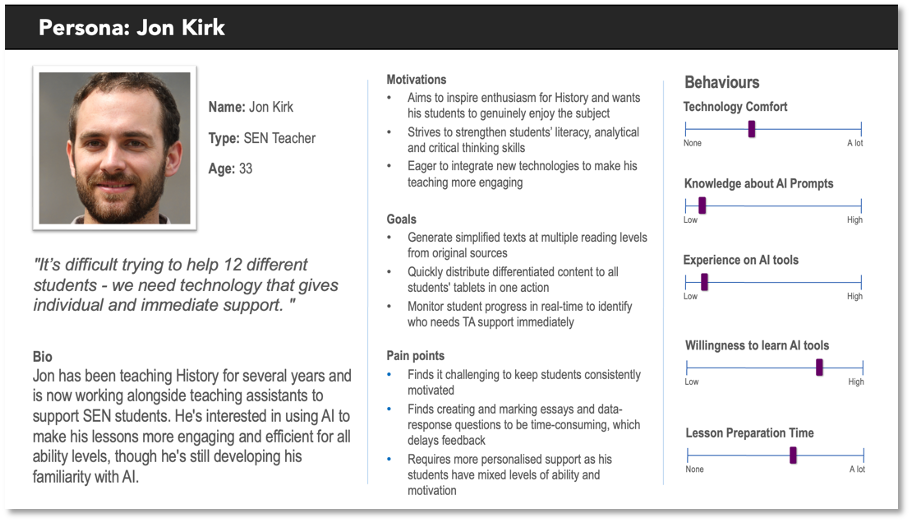The height and width of the screenshot is (522, 912).
Task: Click the Bio heading
Action: click(x=43, y=356)
